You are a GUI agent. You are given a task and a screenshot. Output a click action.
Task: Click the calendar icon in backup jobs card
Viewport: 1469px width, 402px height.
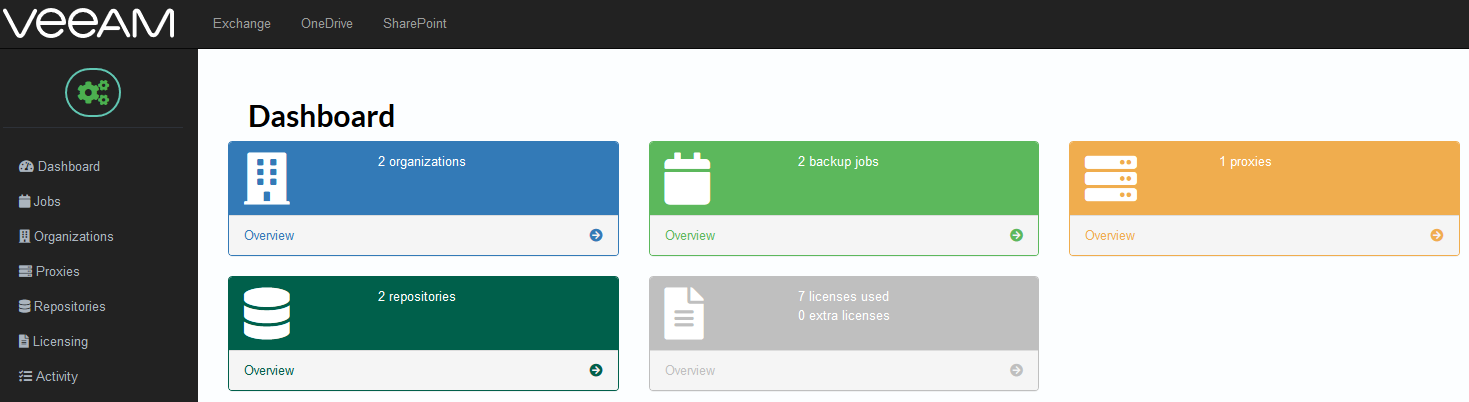[687, 178]
